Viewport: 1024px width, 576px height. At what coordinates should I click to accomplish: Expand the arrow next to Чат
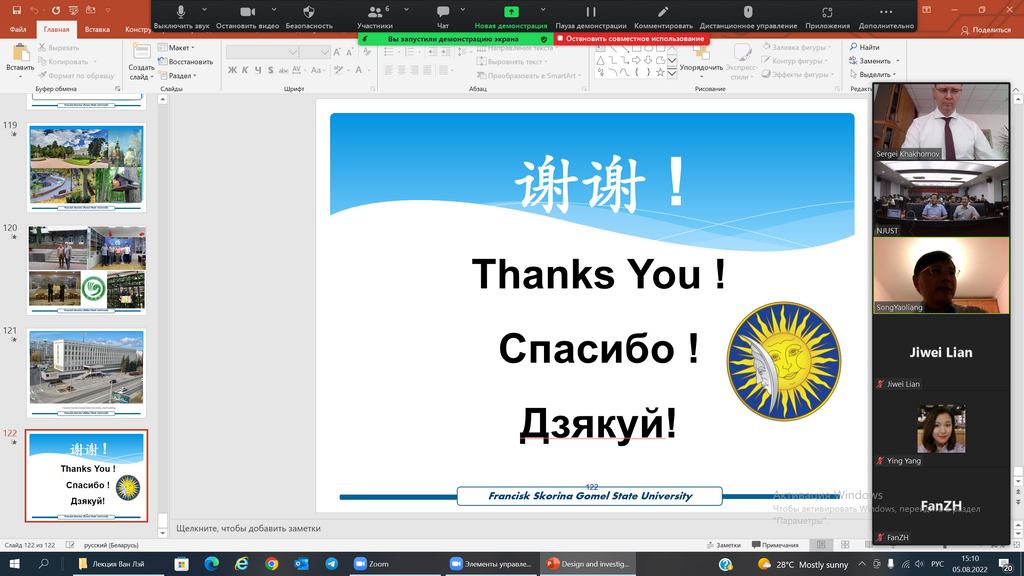(462, 10)
